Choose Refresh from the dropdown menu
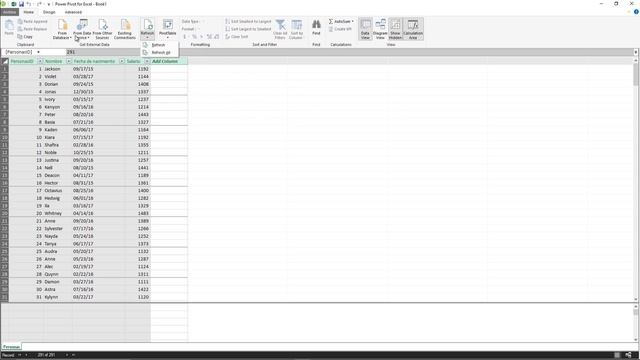The image size is (640, 360). (x=159, y=45)
